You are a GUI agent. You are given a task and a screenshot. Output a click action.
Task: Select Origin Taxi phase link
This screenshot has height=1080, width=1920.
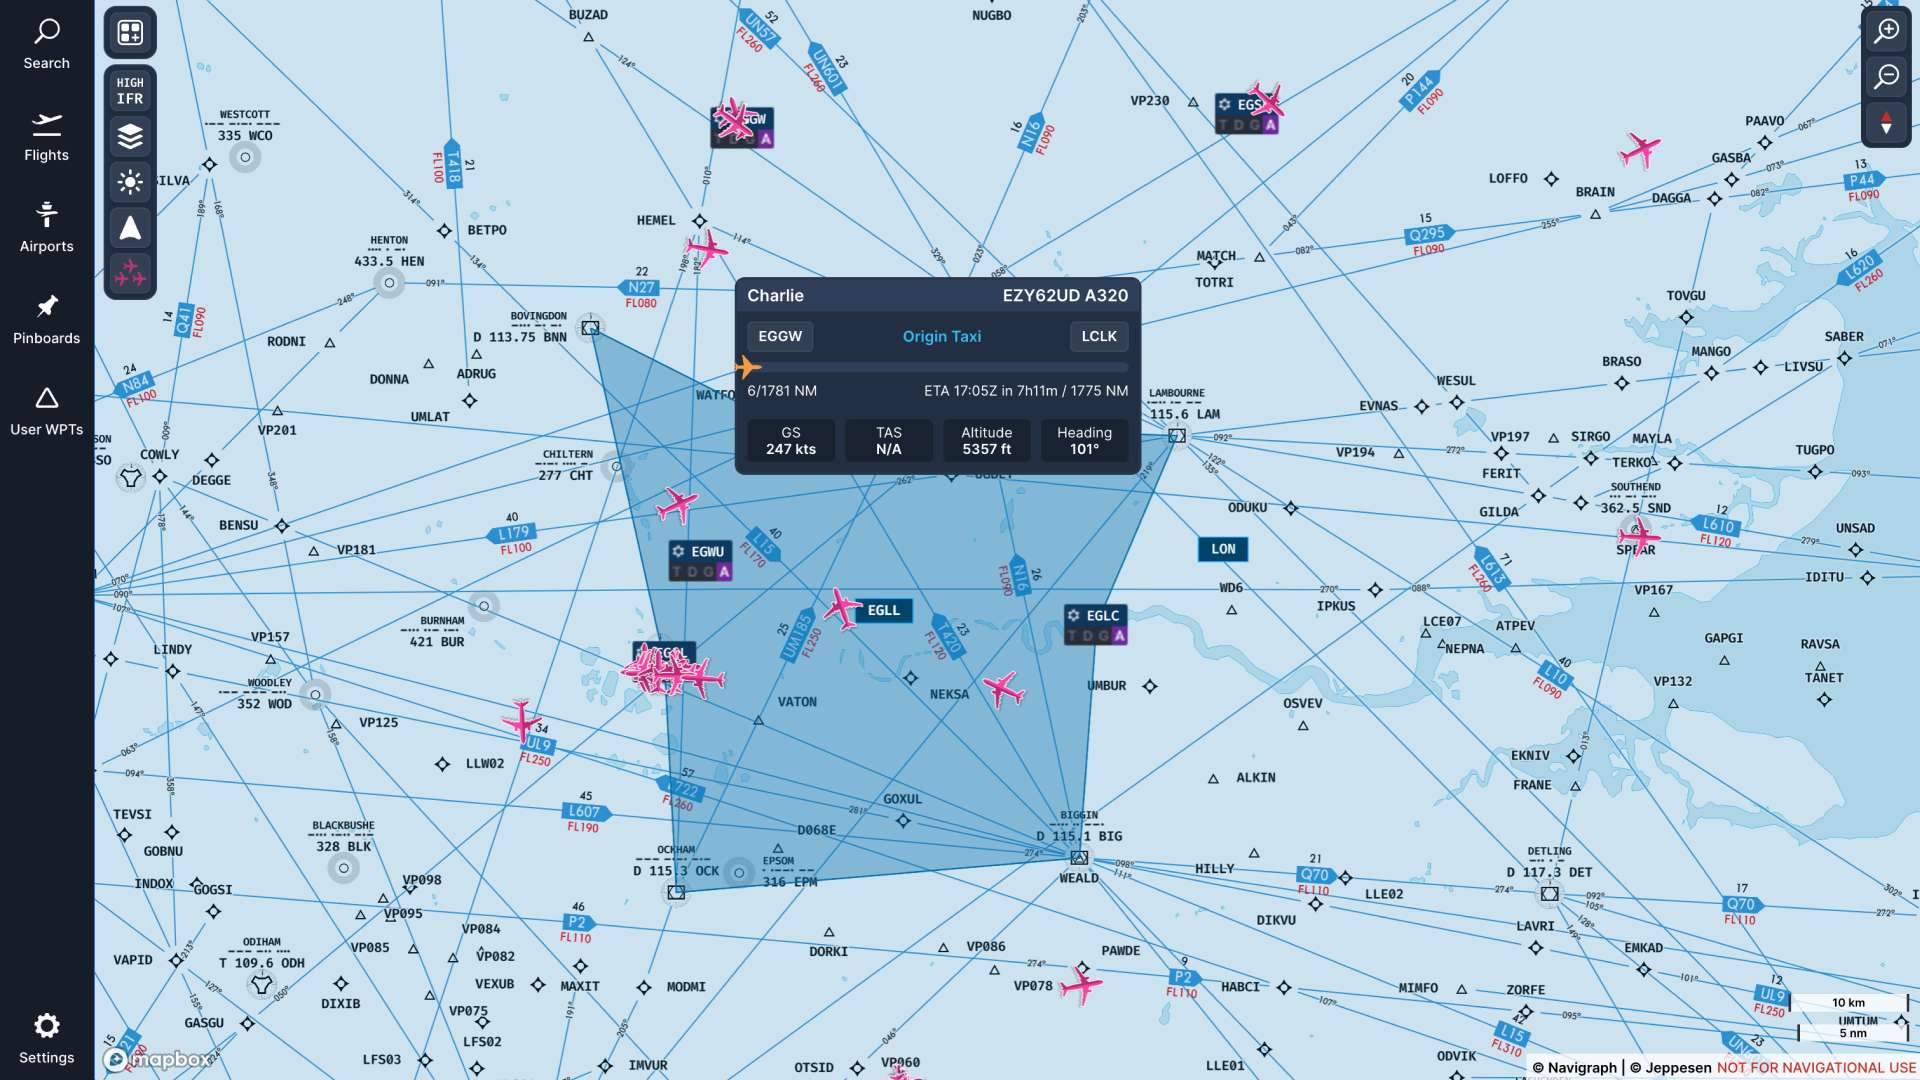(x=942, y=336)
